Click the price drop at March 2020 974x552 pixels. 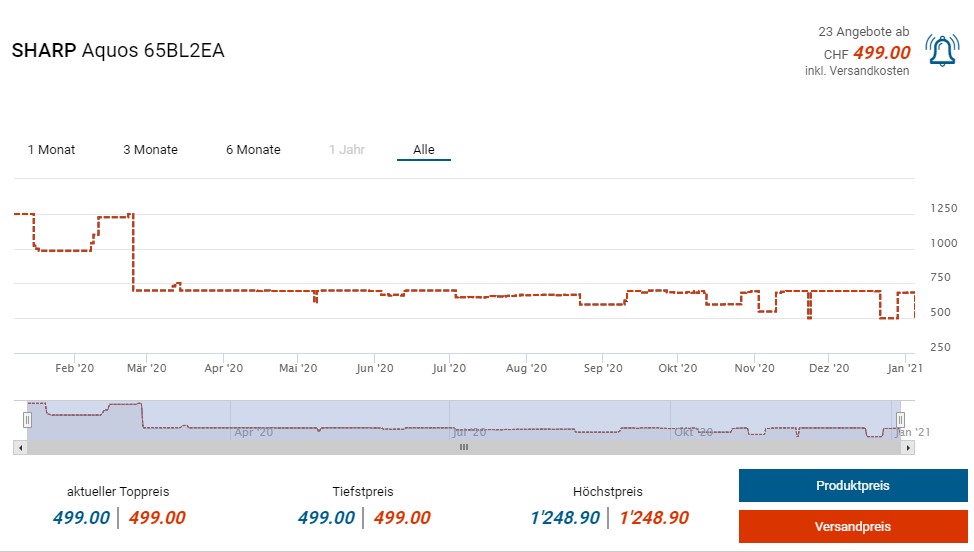[133, 252]
